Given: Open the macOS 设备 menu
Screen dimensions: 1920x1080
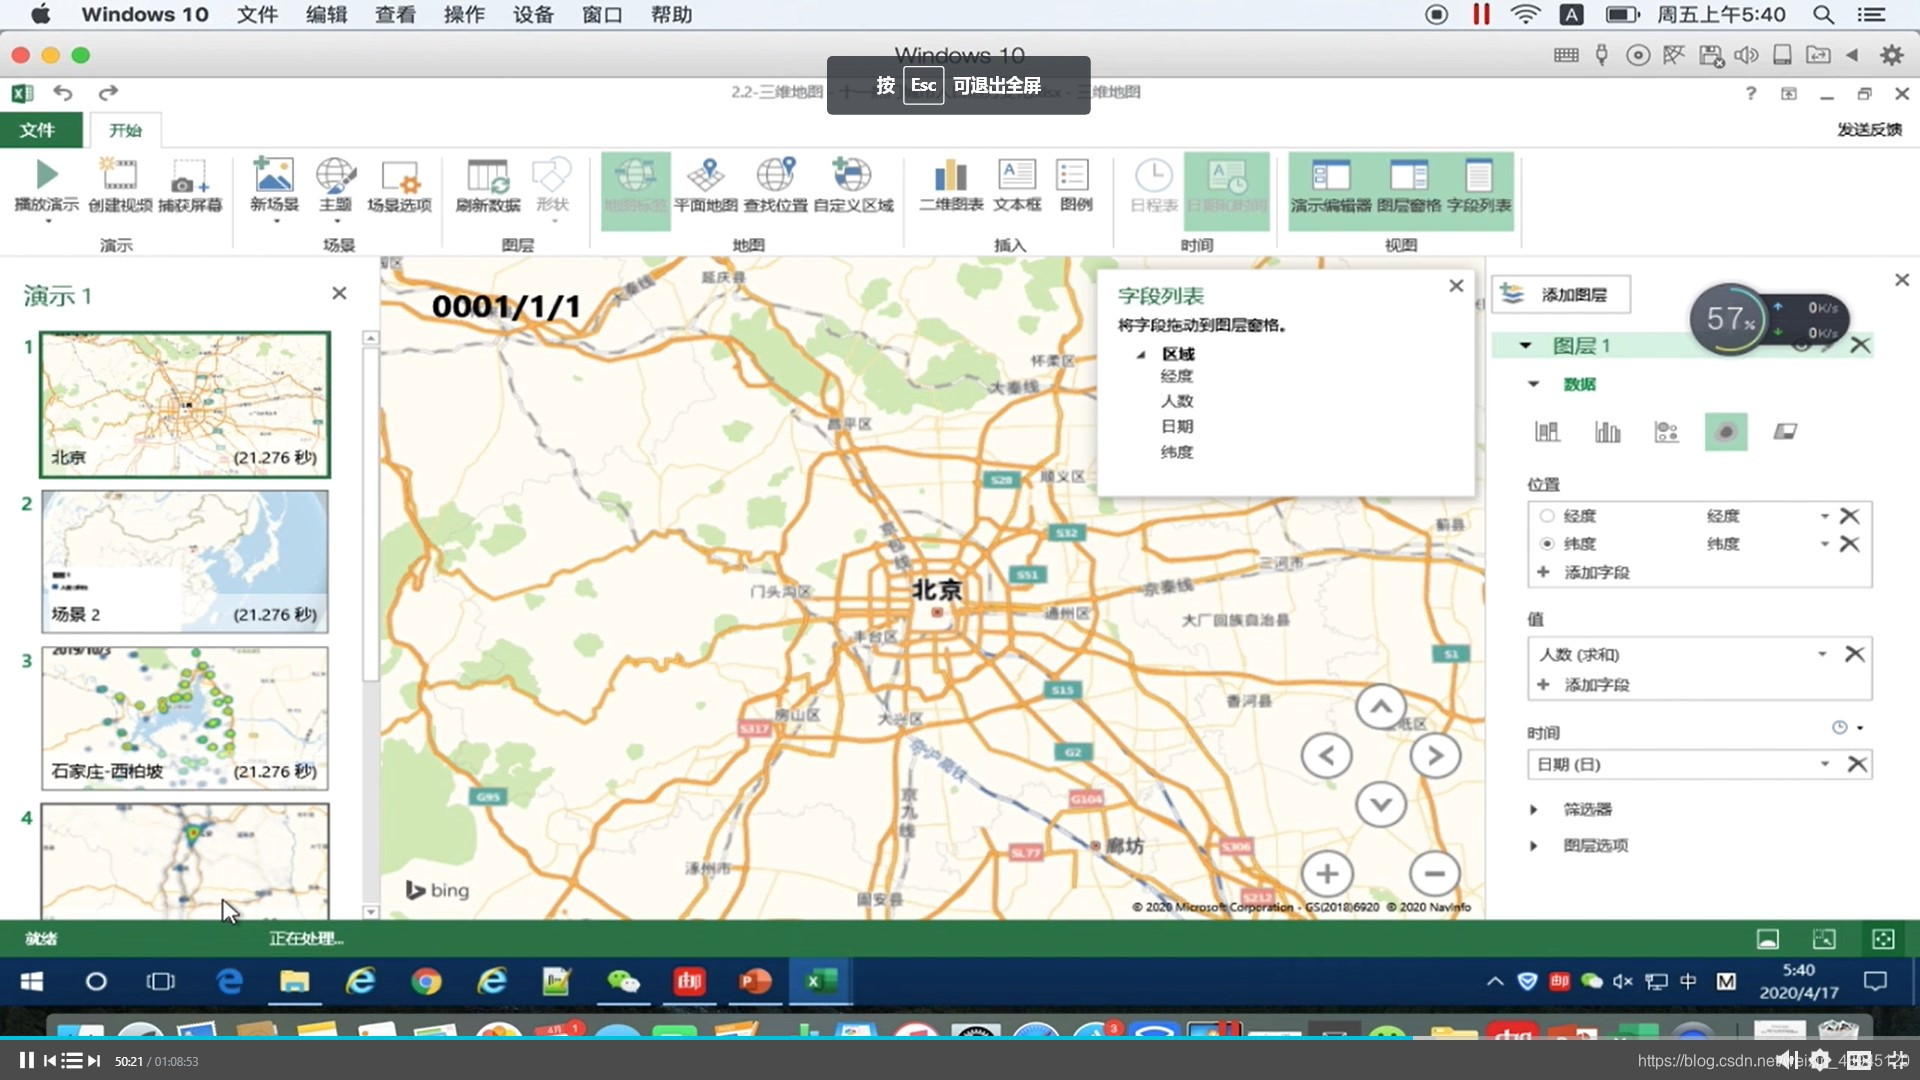Looking at the screenshot, I should click(532, 15).
